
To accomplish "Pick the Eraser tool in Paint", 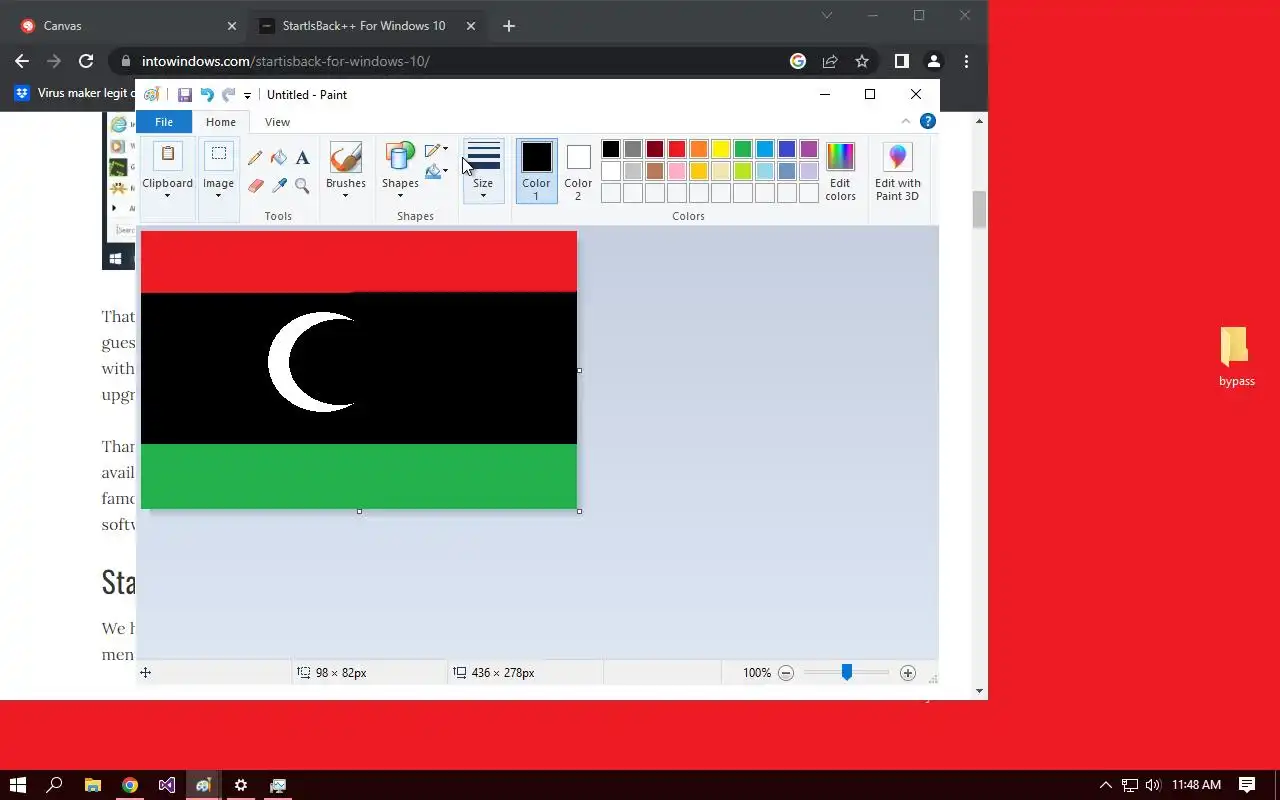I will (255, 185).
